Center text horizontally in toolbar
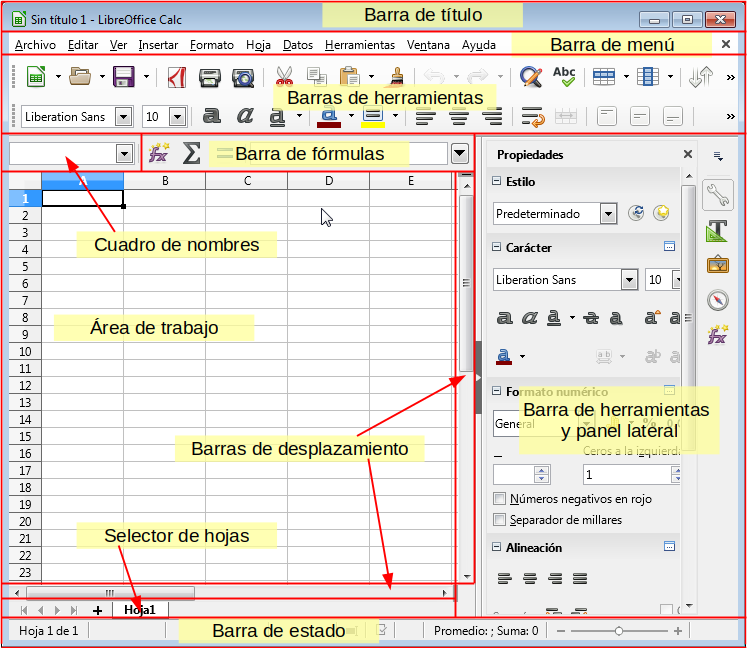 (x=458, y=116)
